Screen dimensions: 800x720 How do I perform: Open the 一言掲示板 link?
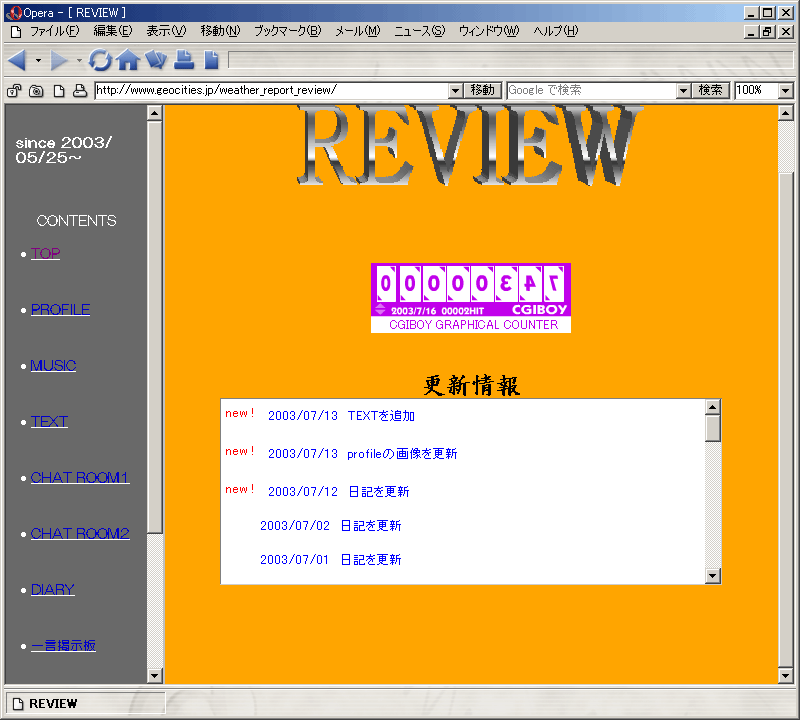(x=63, y=645)
